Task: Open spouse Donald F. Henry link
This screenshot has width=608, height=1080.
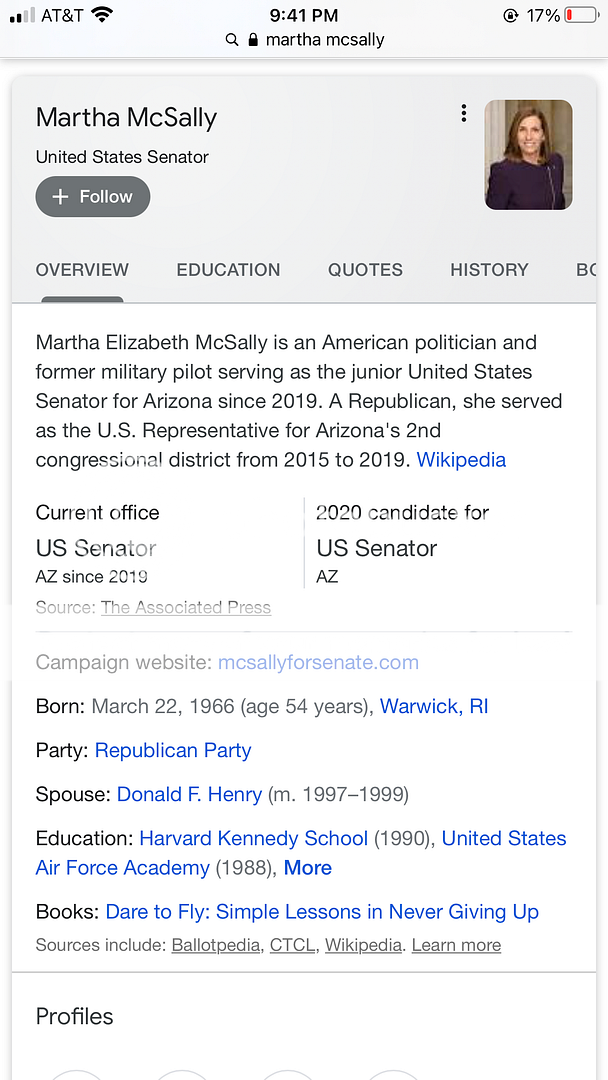Action: [189, 794]
